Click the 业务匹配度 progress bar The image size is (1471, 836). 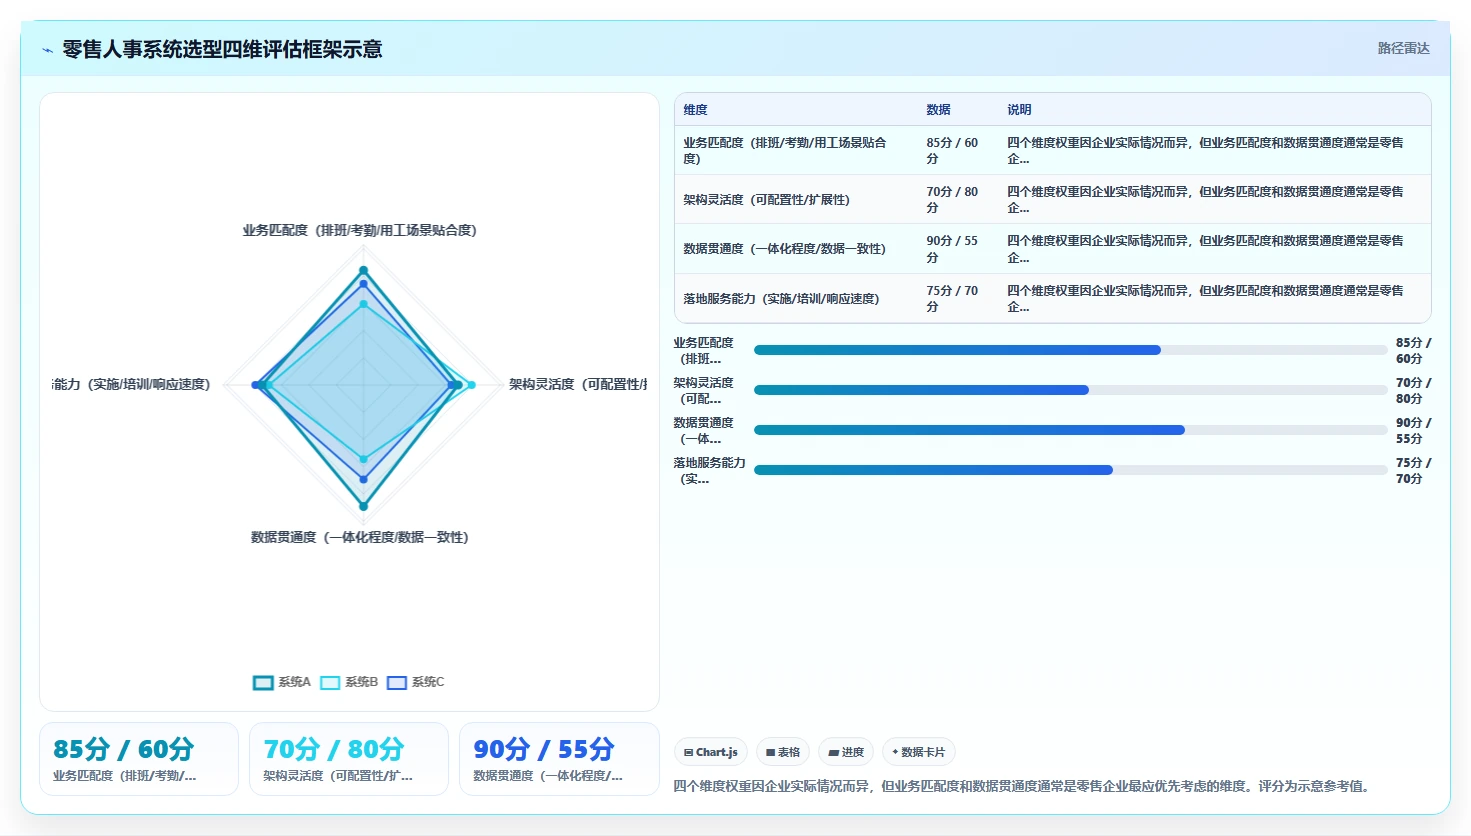tap(1071, 350)
